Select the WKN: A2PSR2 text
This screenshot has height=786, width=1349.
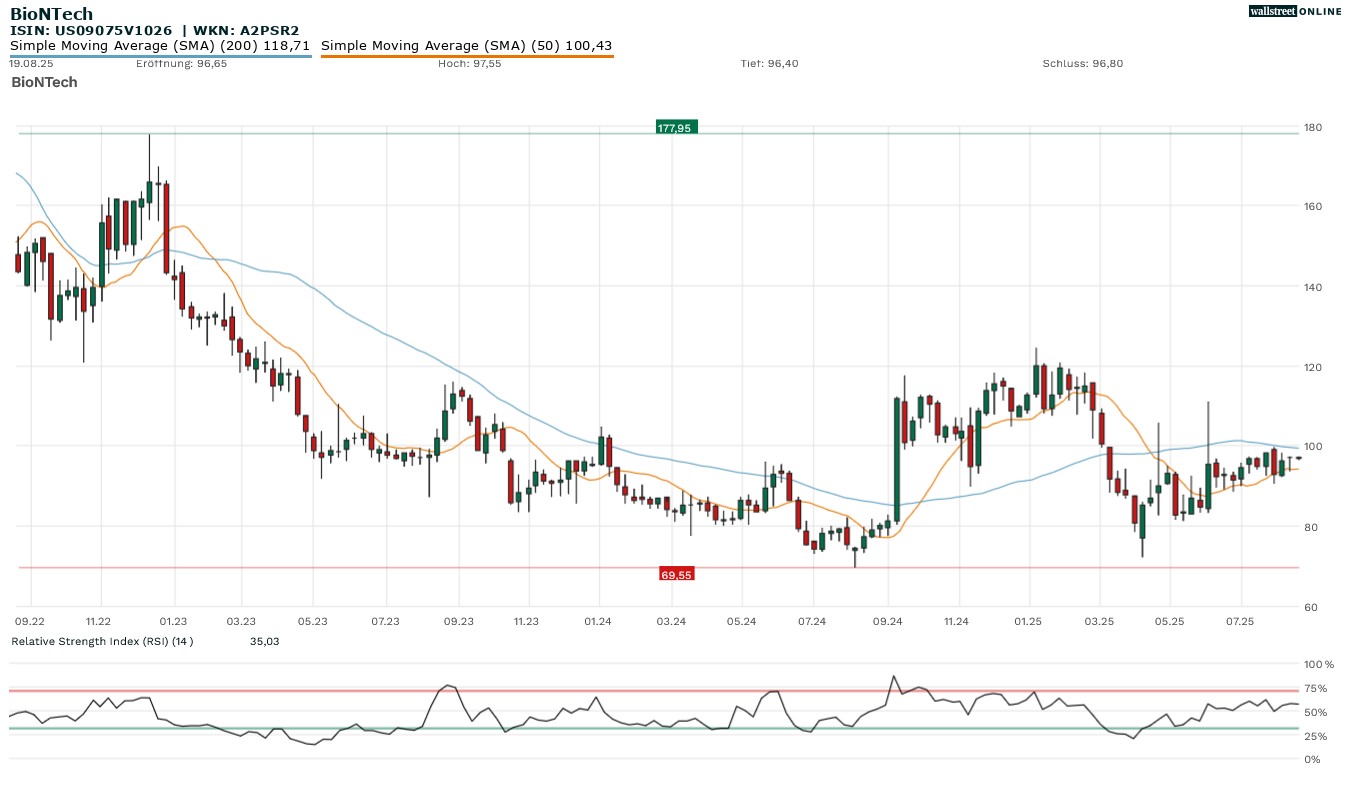(246, 30)
